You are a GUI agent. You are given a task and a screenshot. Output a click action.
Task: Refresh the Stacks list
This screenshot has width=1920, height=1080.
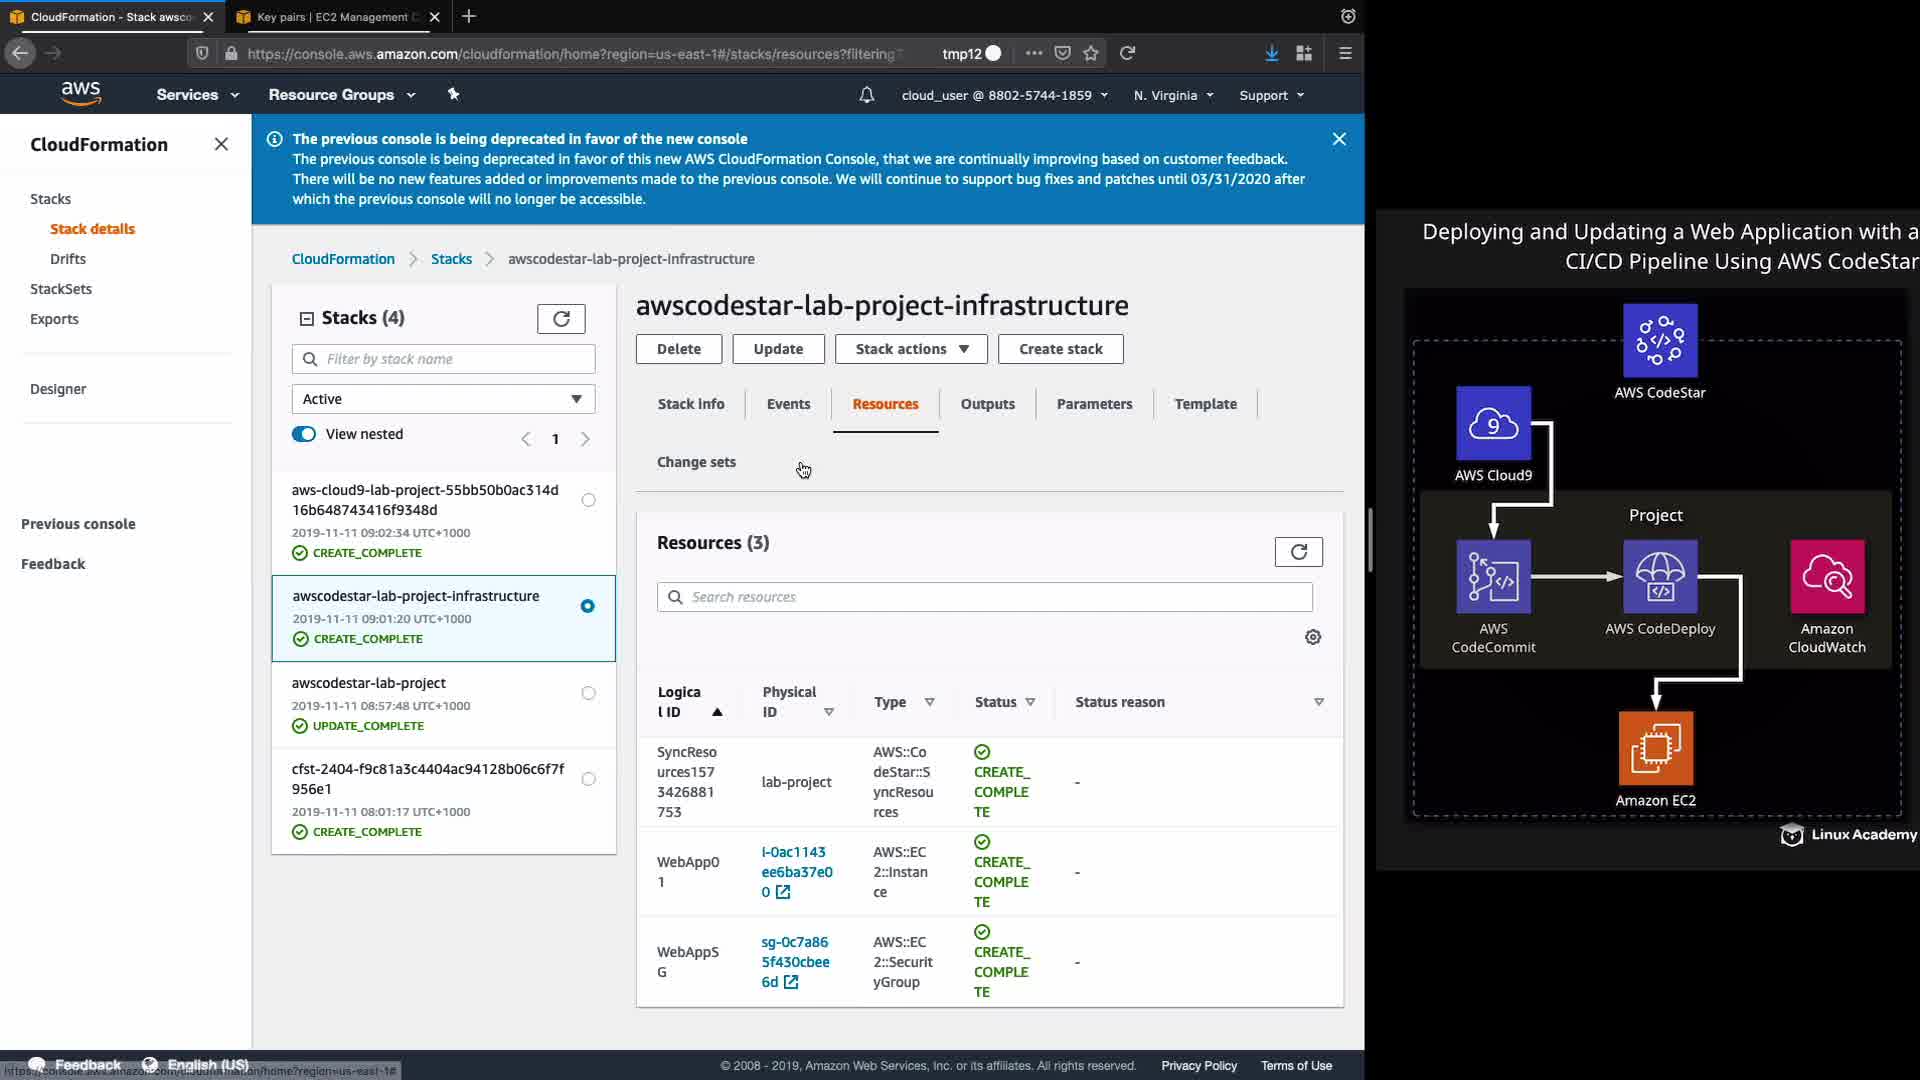[x=561, y=318]
